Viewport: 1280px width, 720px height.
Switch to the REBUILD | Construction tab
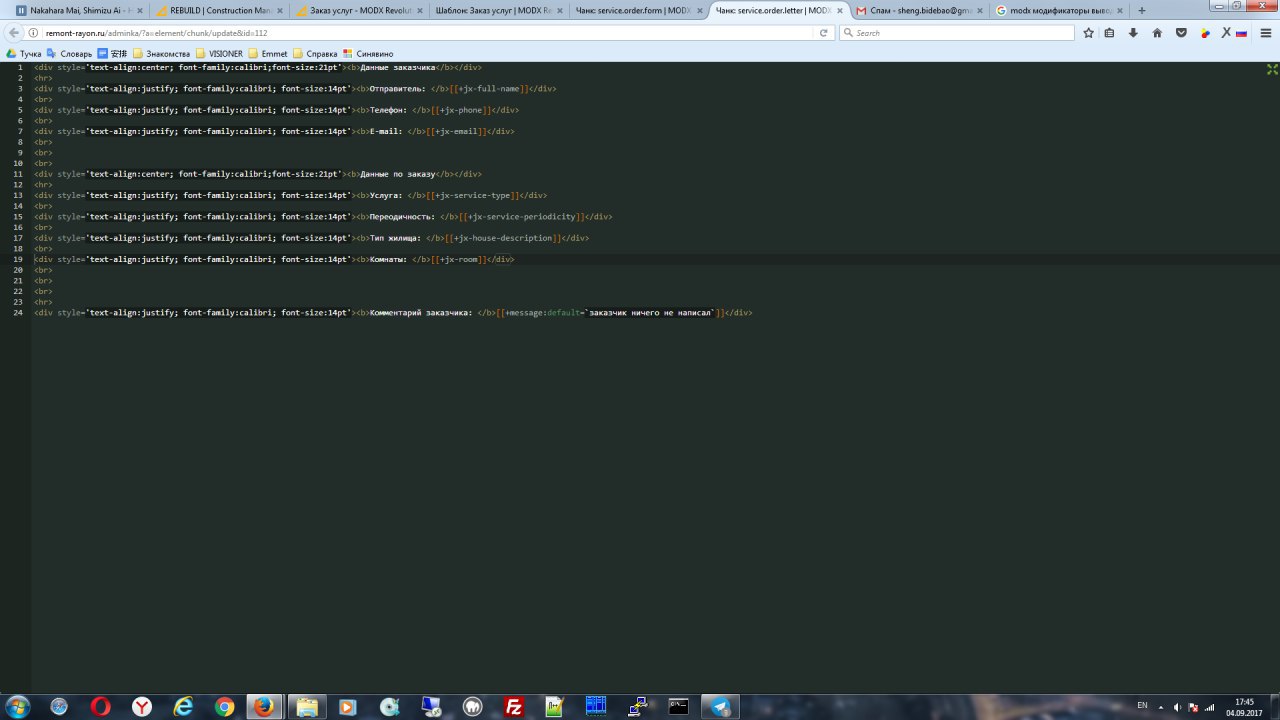(x=217, y=10)
